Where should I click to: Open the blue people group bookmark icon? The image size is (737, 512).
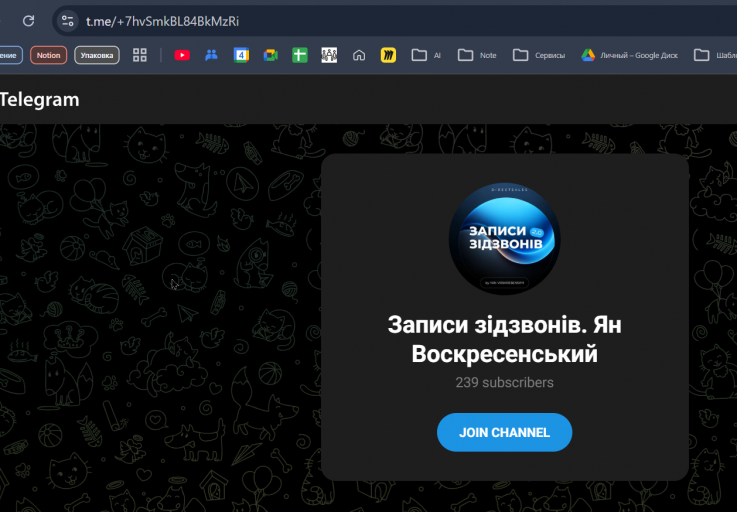(x=212, y=55)
